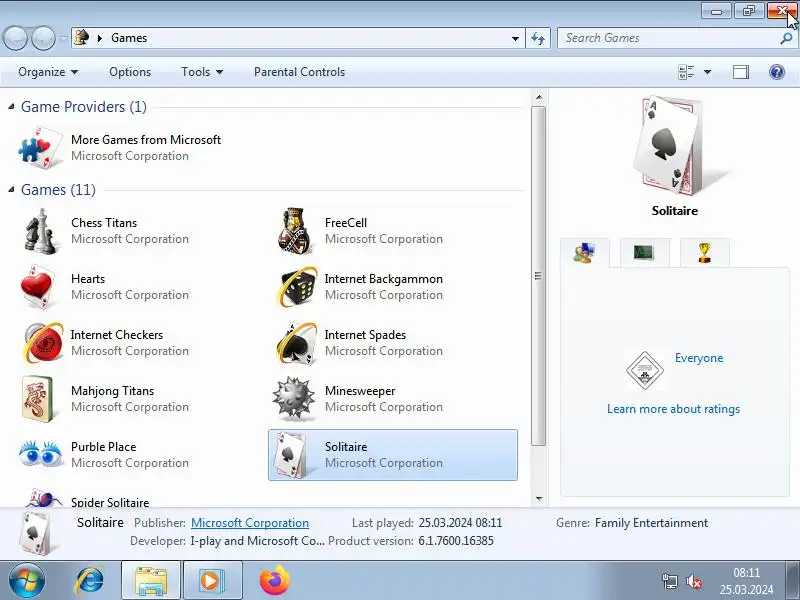Click the Internet Checkers icon
This screenshot has height=600, width=800.
(x=43, y=343)
